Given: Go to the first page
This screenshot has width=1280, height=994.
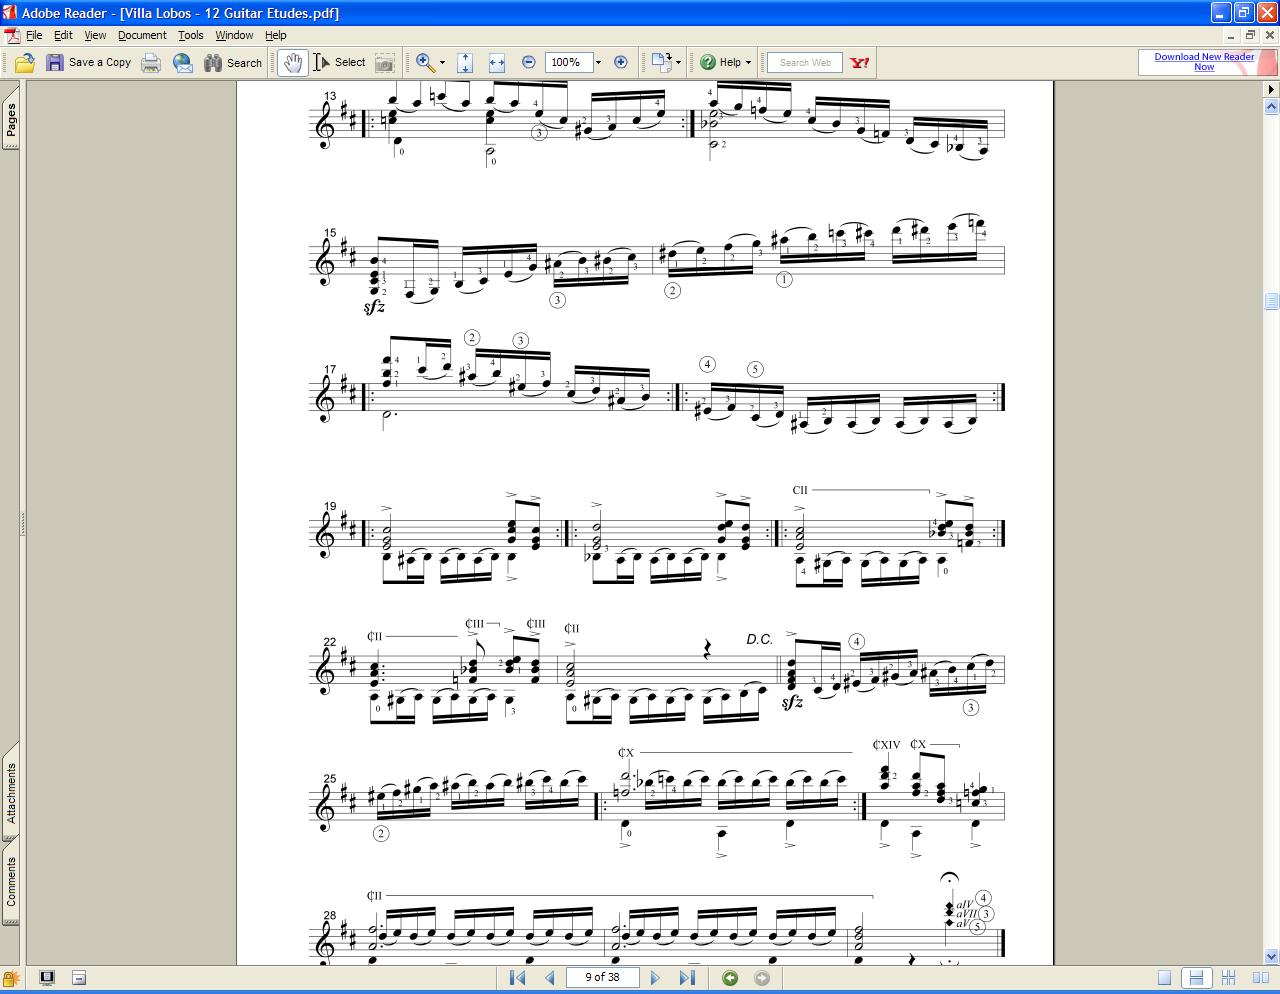Looking at the screenshot, I should (517, 978).
